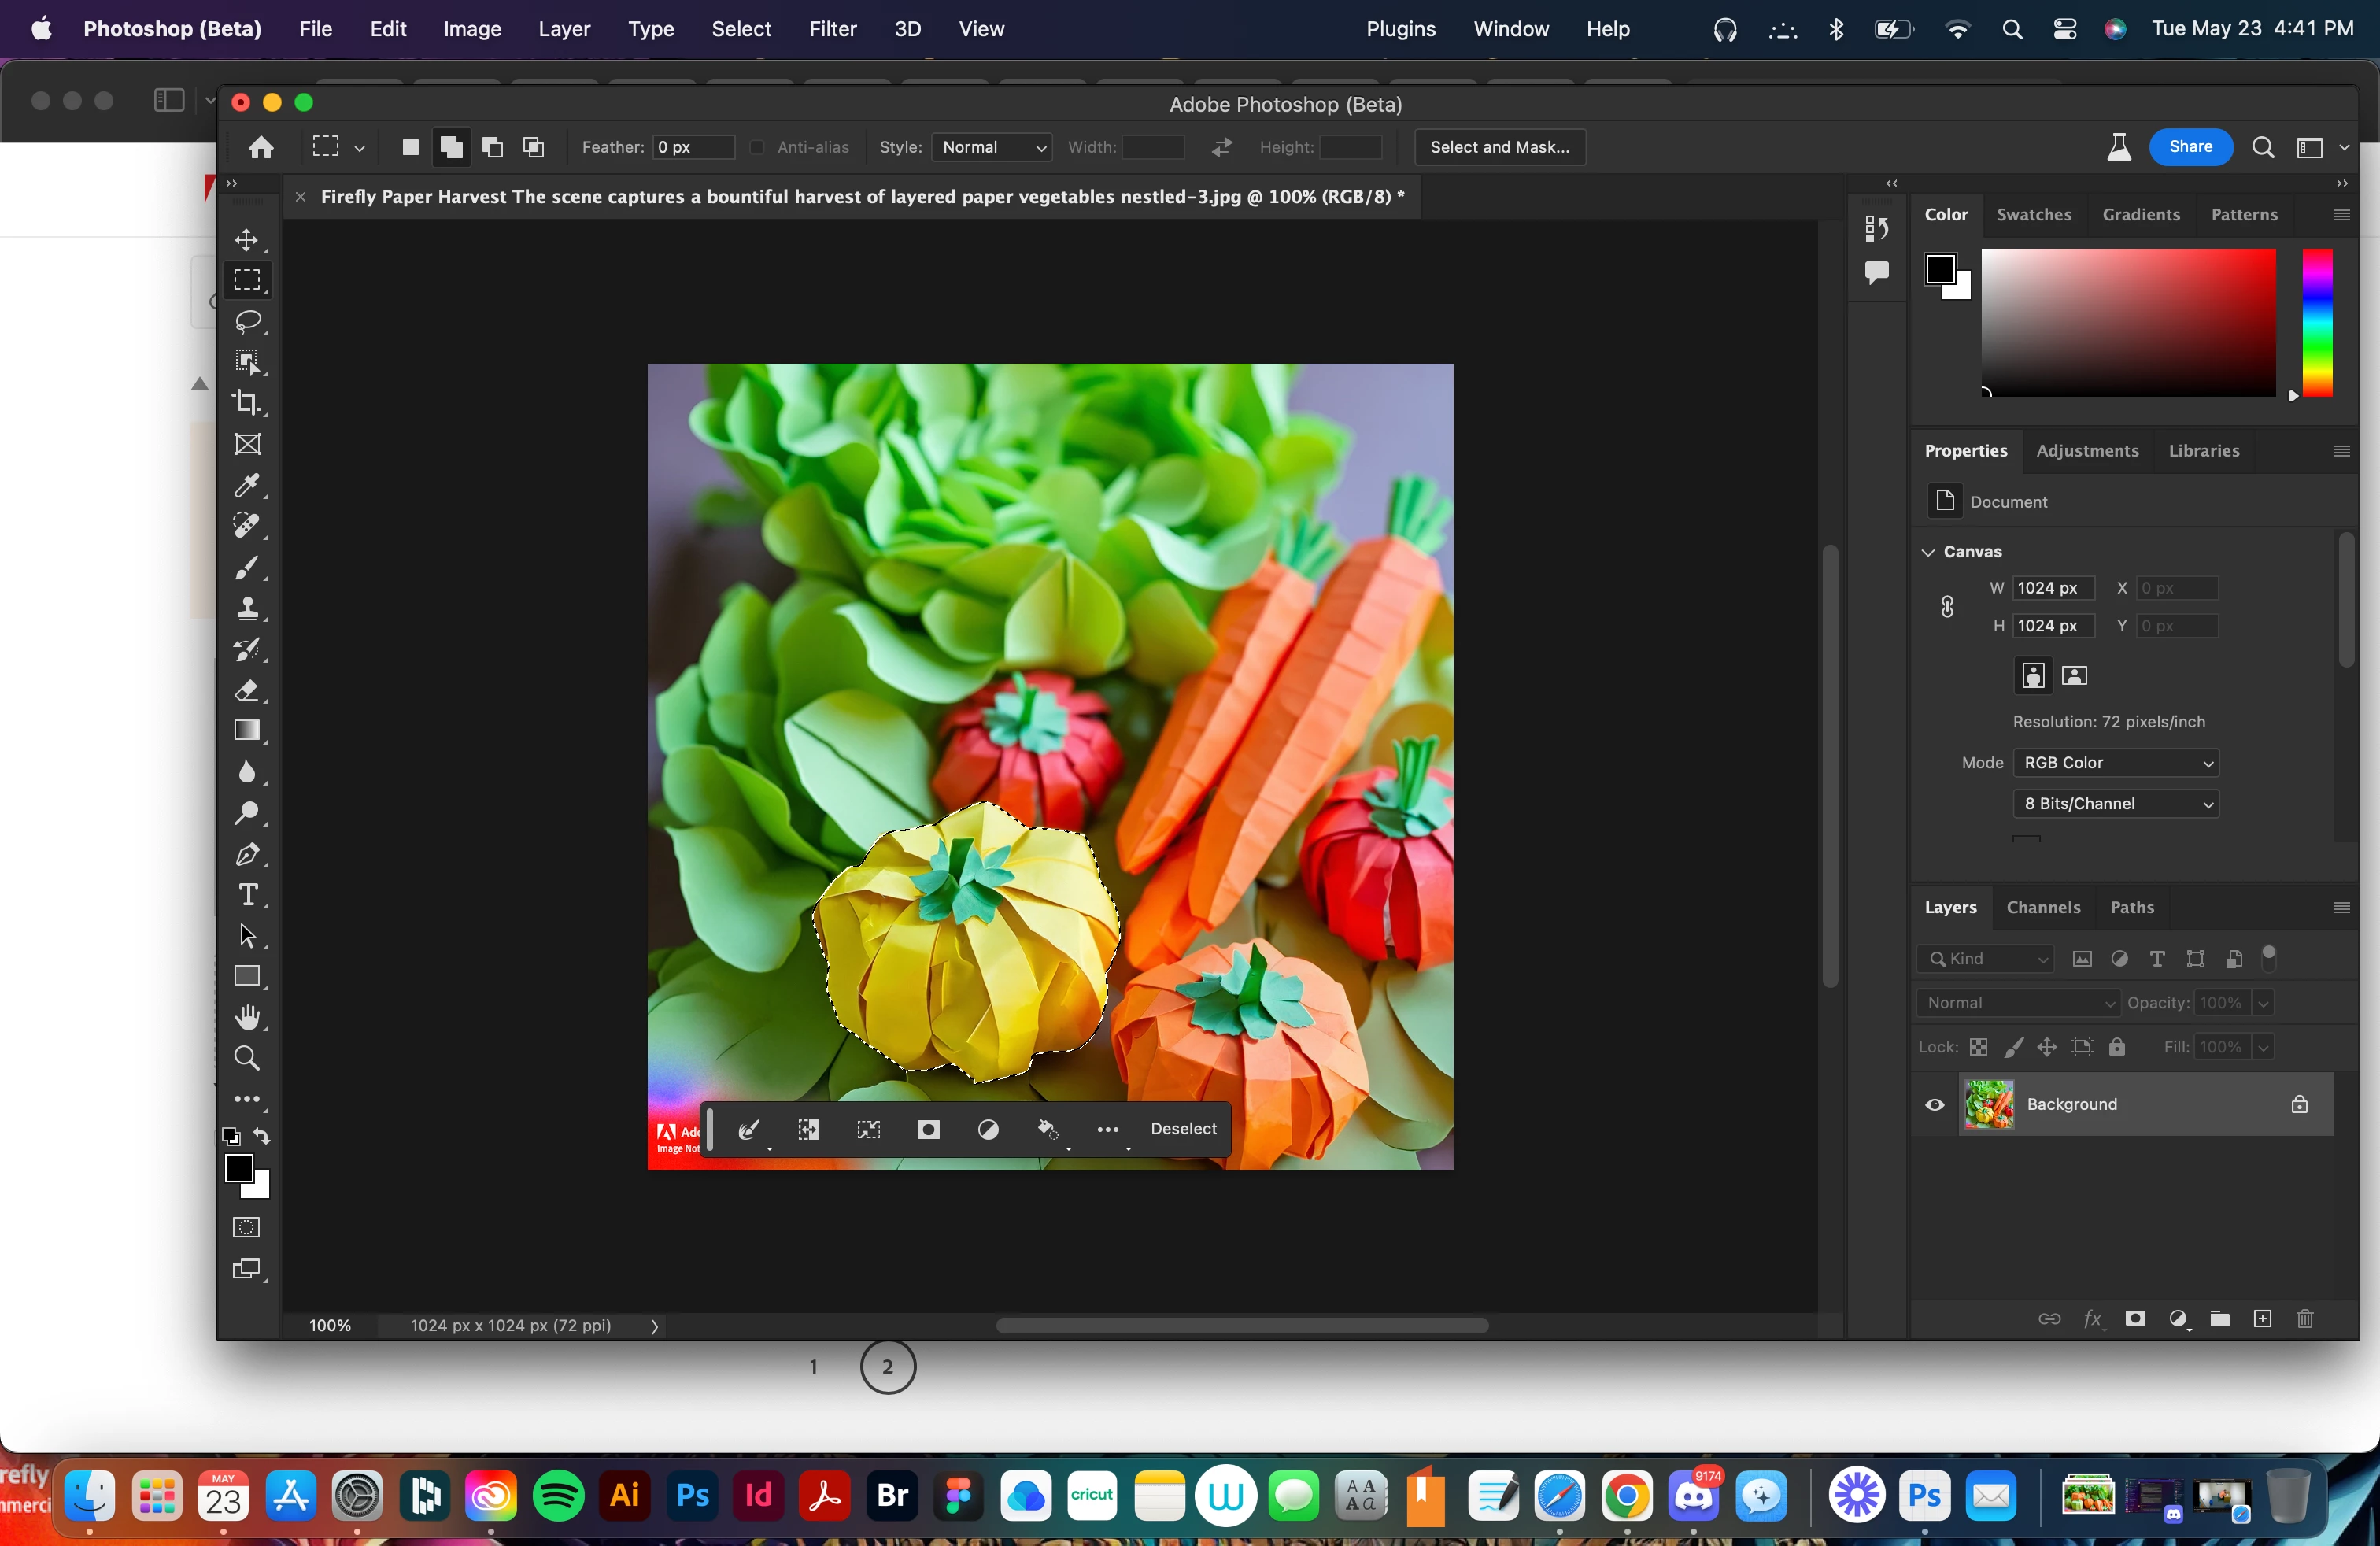Select the Horizontal Type tool

point(247,895)
